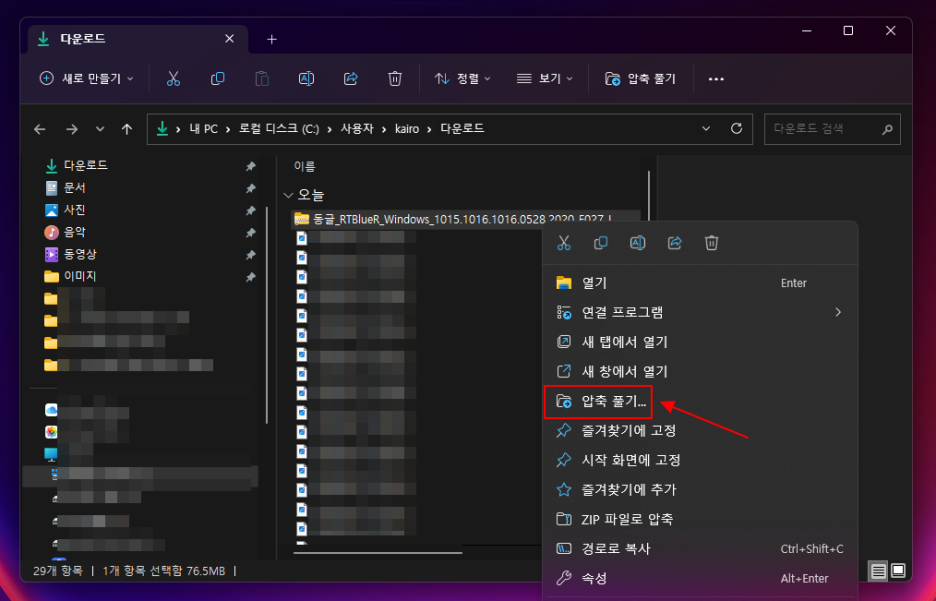
Task: Switch to large thumbnails view in status bar
Action: click(x=898, y=571)
